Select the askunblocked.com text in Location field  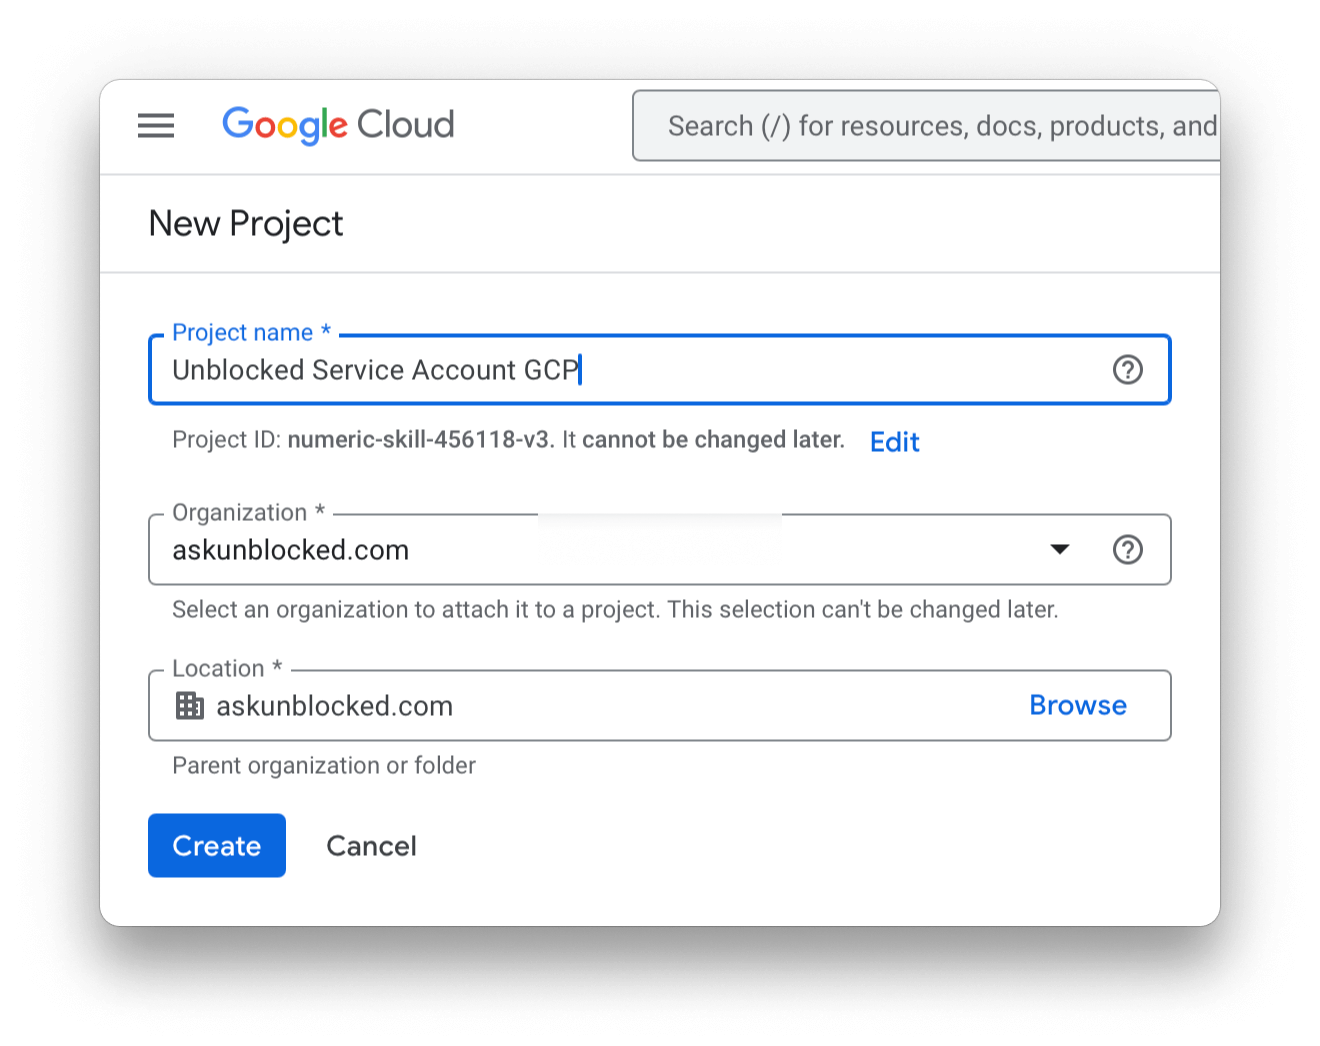pyautogui.click(x=334, y=706)
